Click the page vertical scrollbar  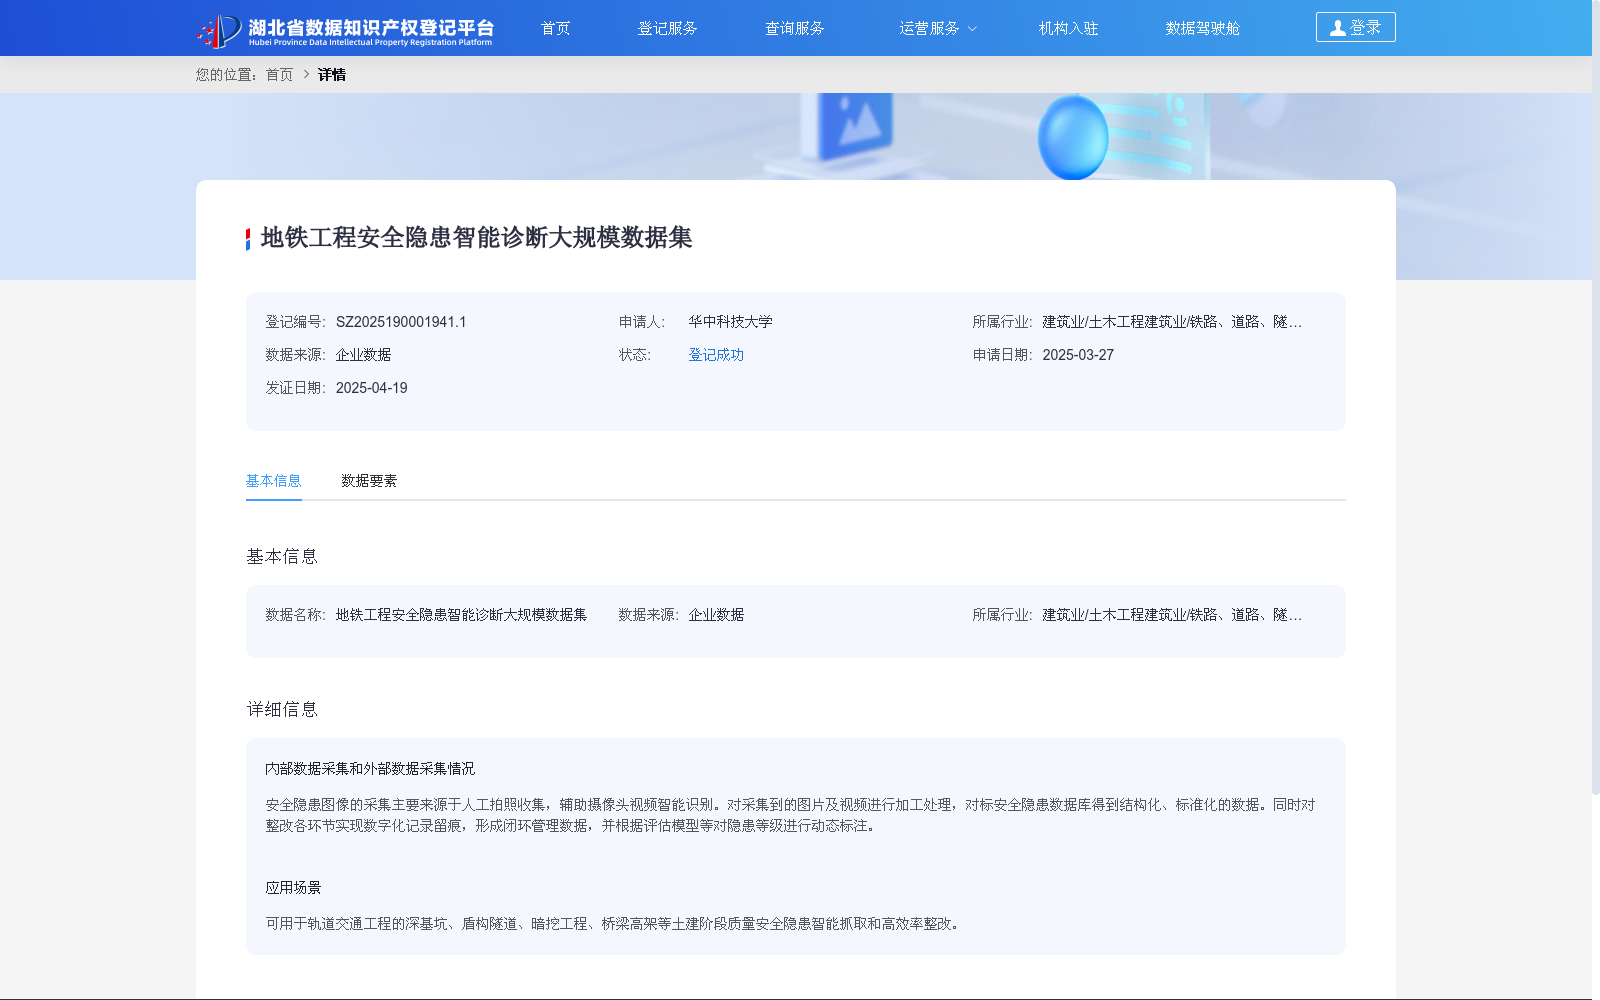click(1596, 400)
